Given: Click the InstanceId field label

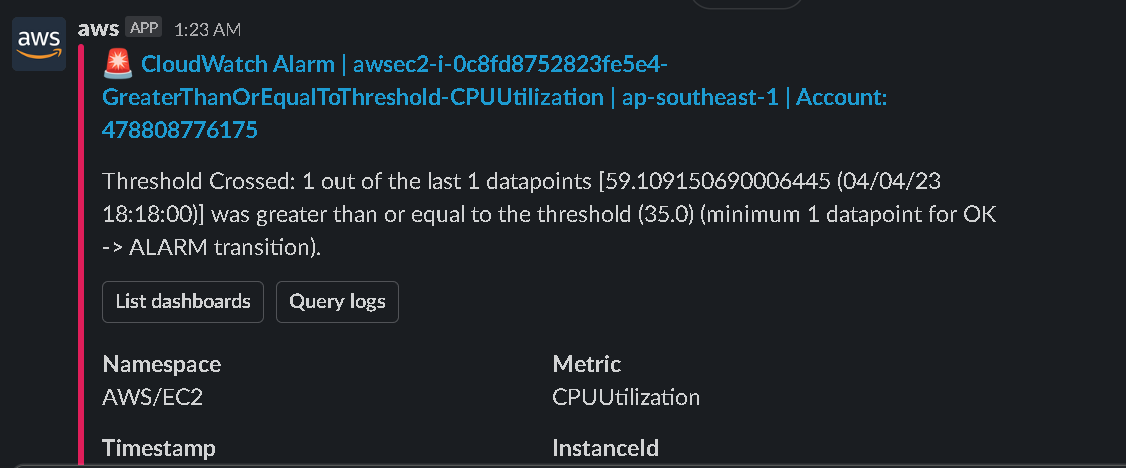Looking at the screenshot, I should (605, 447).
